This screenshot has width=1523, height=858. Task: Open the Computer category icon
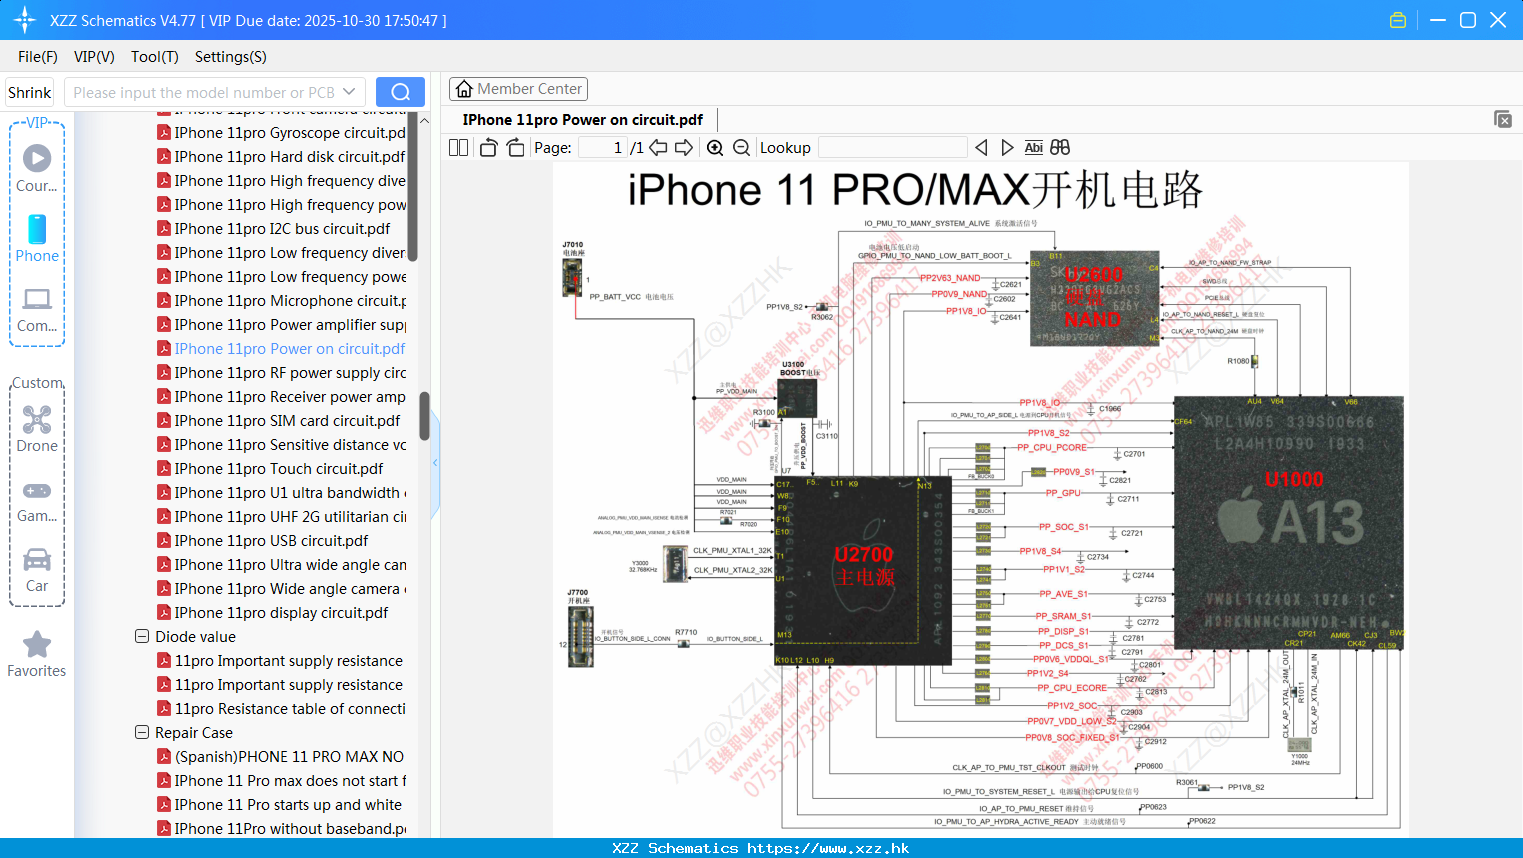coord(37,309)
